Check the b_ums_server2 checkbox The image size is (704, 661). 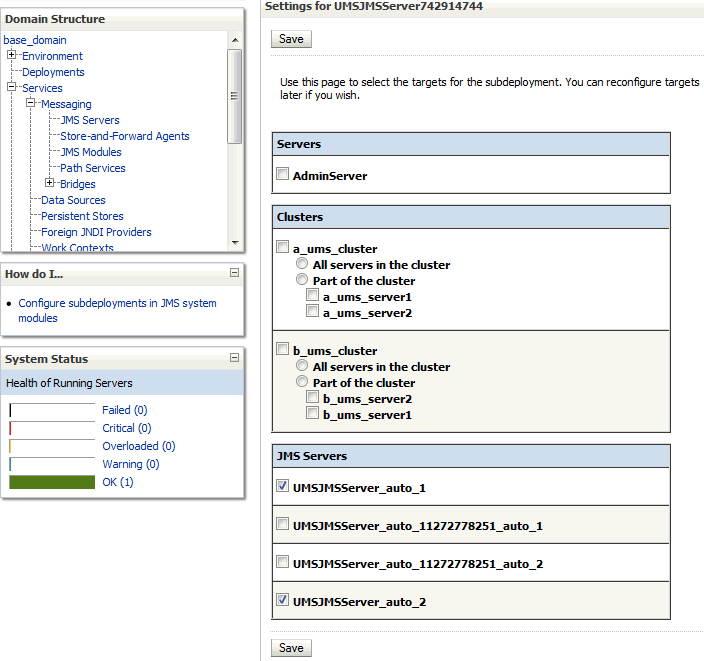point(312,397)
